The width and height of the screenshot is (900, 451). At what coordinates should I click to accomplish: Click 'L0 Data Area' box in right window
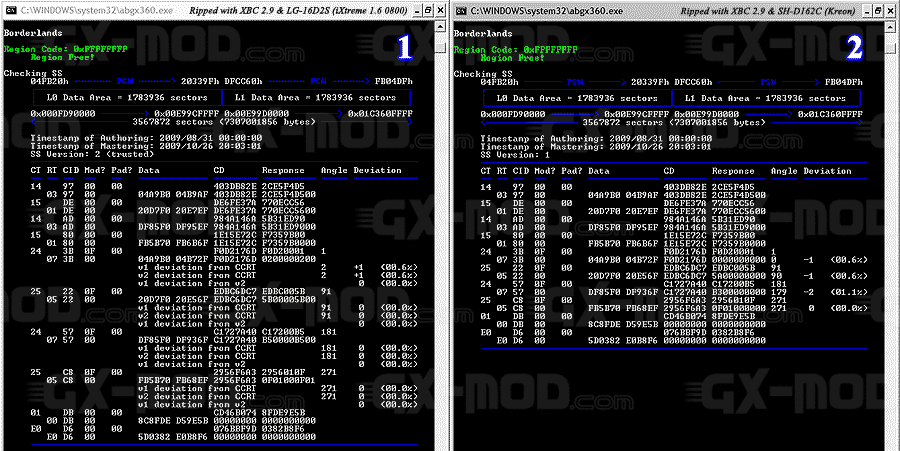pos(577,98)
